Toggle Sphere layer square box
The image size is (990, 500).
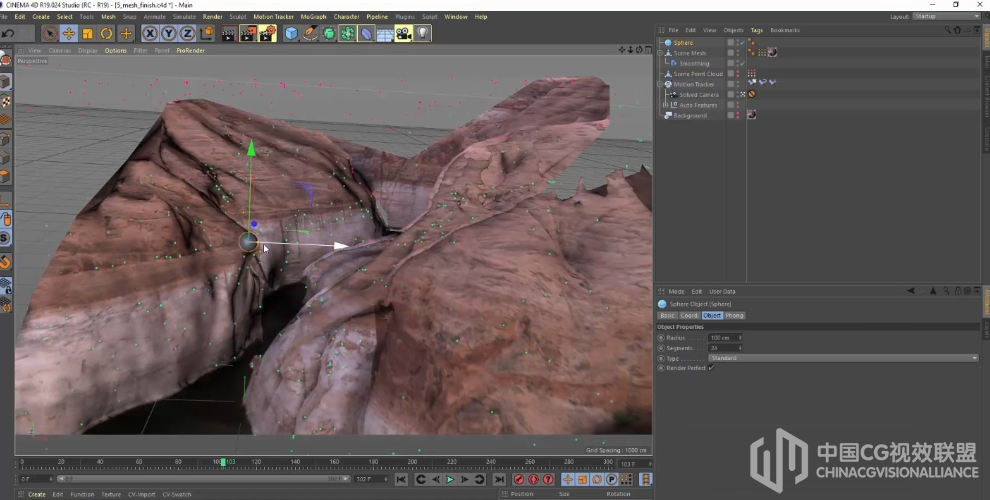click(x=731, y=42)
